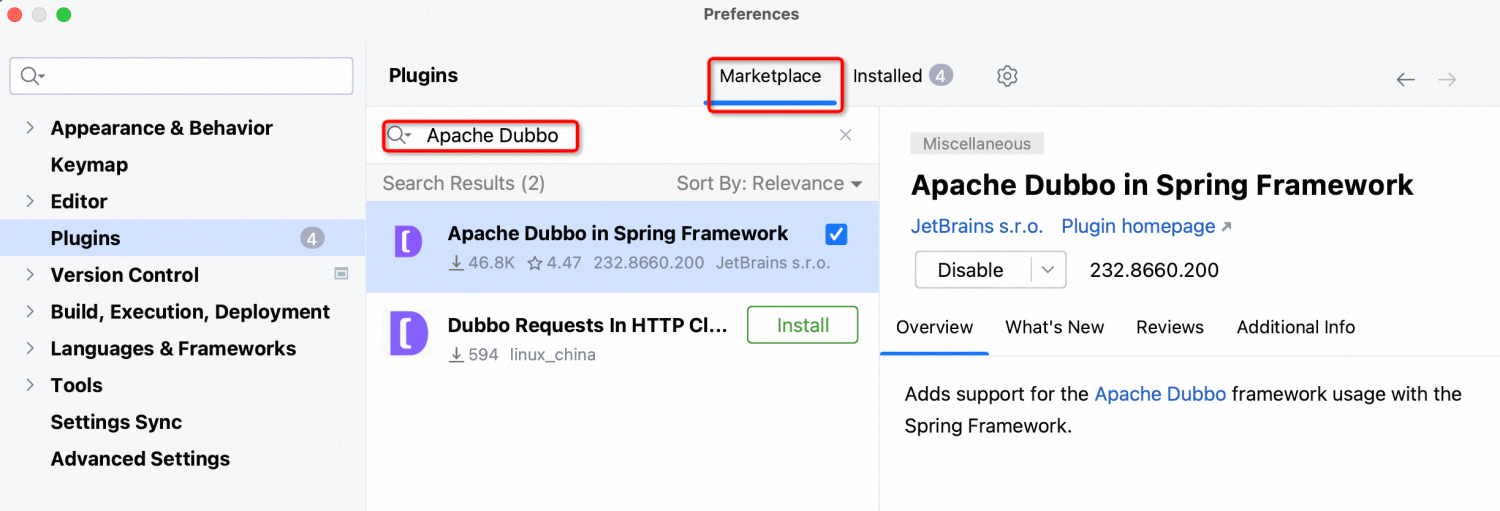Uncheck the Apache Dubbo in Spring Framework checkbox

click(x=836, y=234)
